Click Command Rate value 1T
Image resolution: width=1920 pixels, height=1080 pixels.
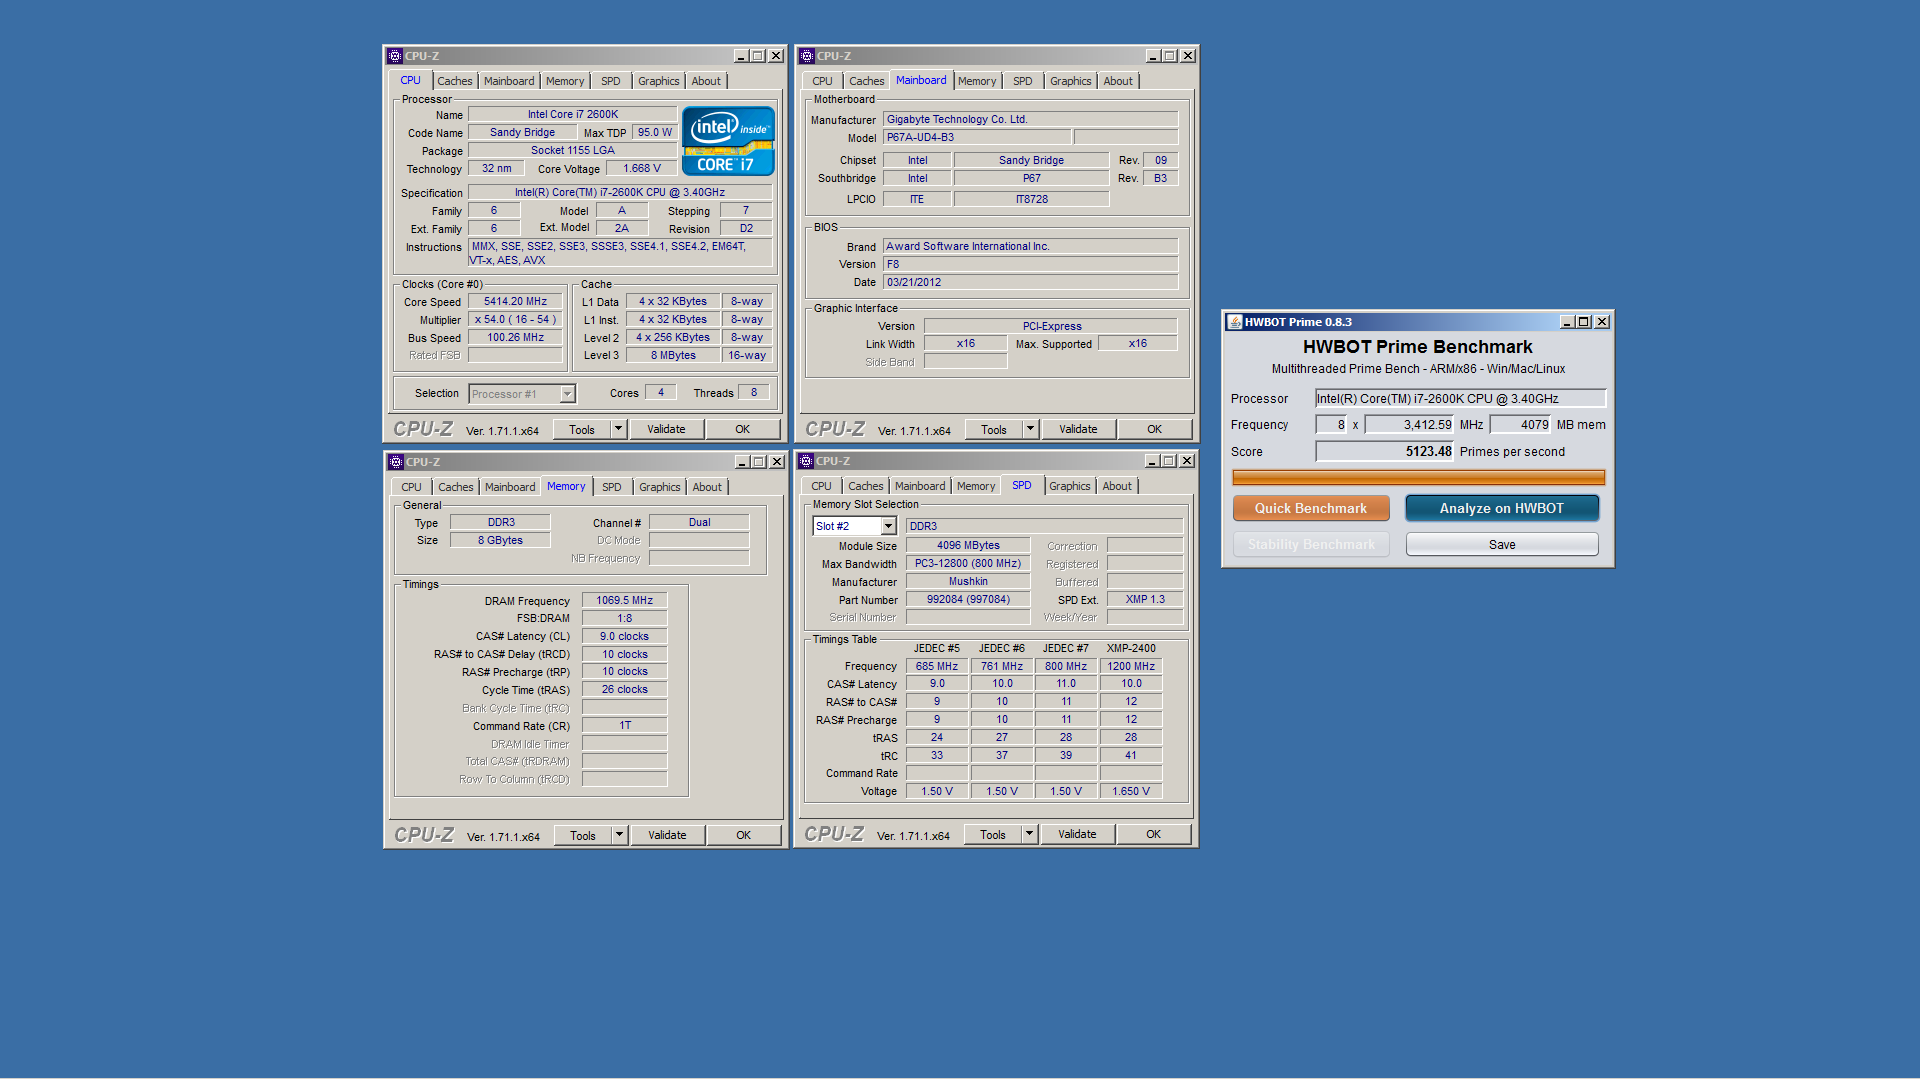point(625,725)
